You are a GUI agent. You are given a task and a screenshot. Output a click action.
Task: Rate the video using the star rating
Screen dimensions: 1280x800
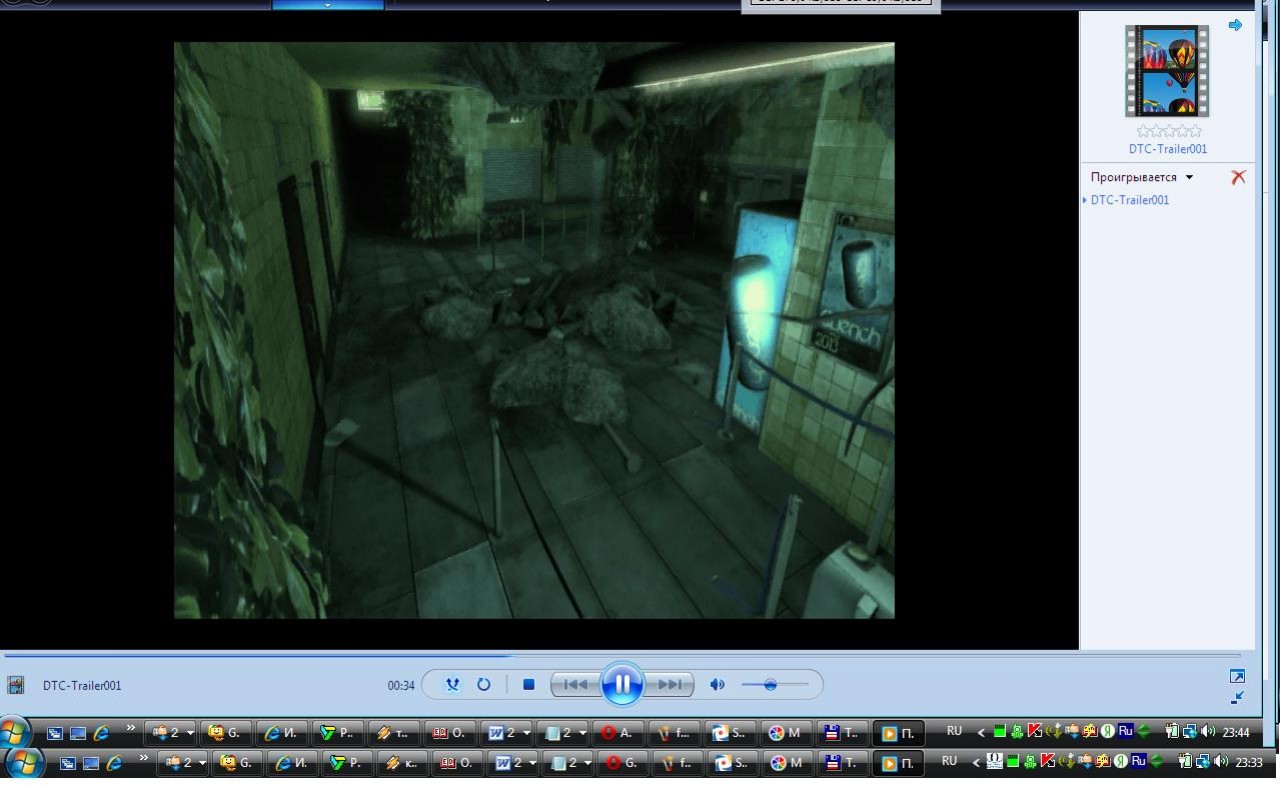click(x=1169, y=131)
